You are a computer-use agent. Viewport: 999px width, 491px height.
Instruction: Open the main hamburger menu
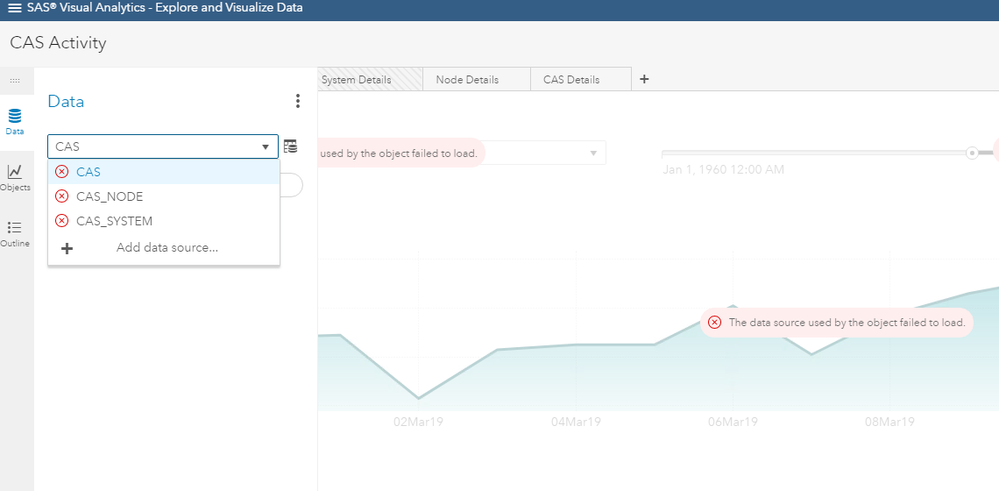pyautogui.click(x=14, y=8)
